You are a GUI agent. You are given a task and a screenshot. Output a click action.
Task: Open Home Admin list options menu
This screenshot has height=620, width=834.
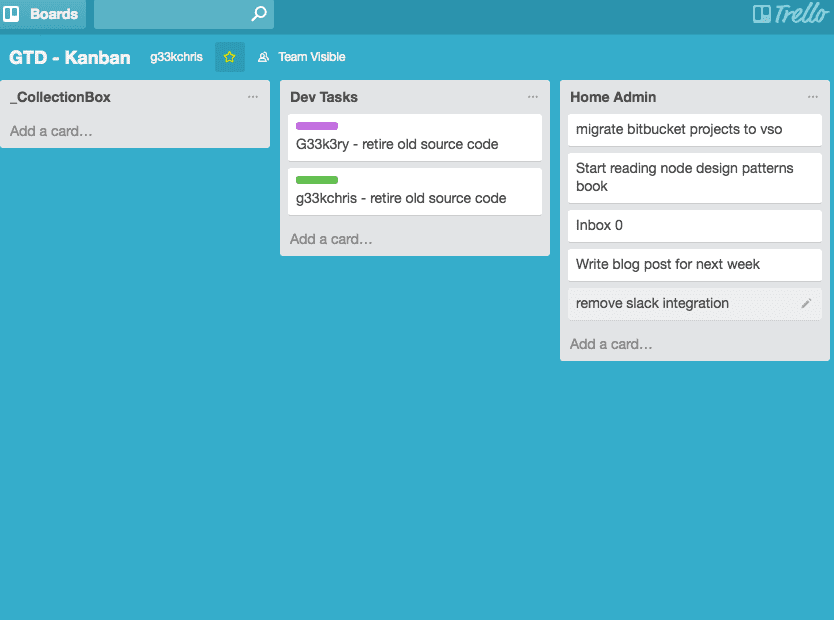pyautogui.click(x=813, y=97)
